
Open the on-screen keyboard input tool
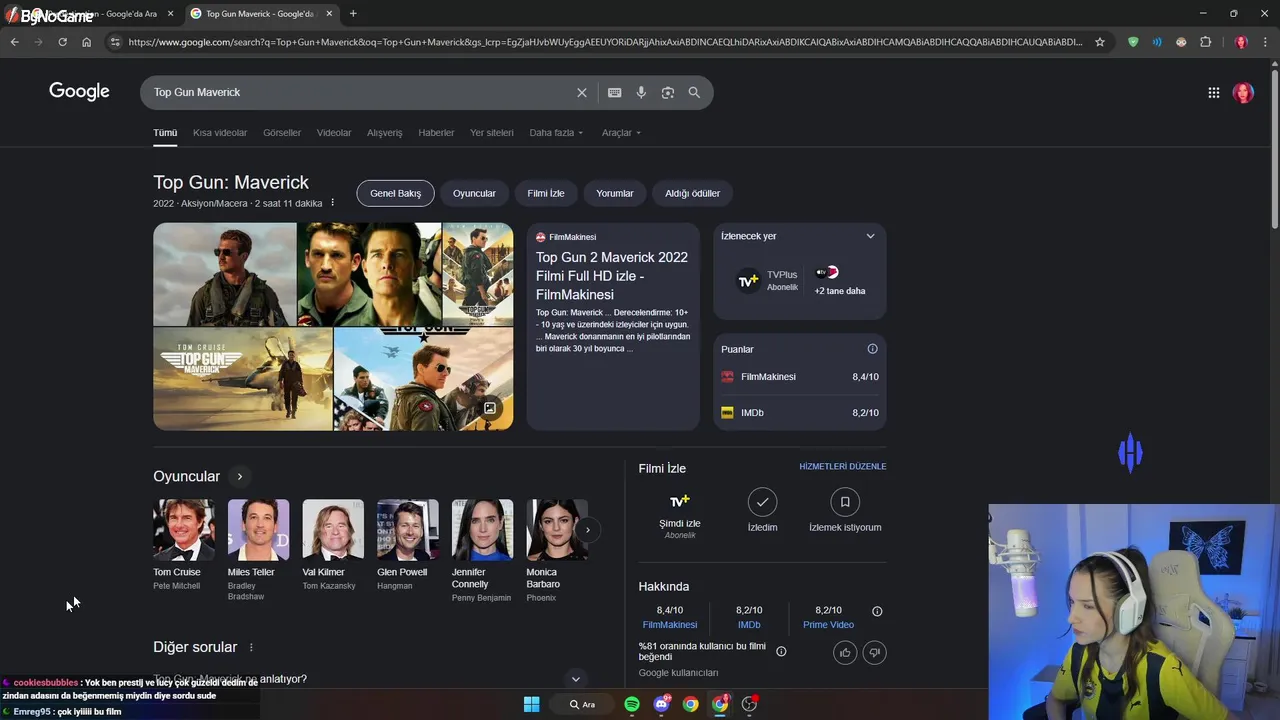[615, 92]
